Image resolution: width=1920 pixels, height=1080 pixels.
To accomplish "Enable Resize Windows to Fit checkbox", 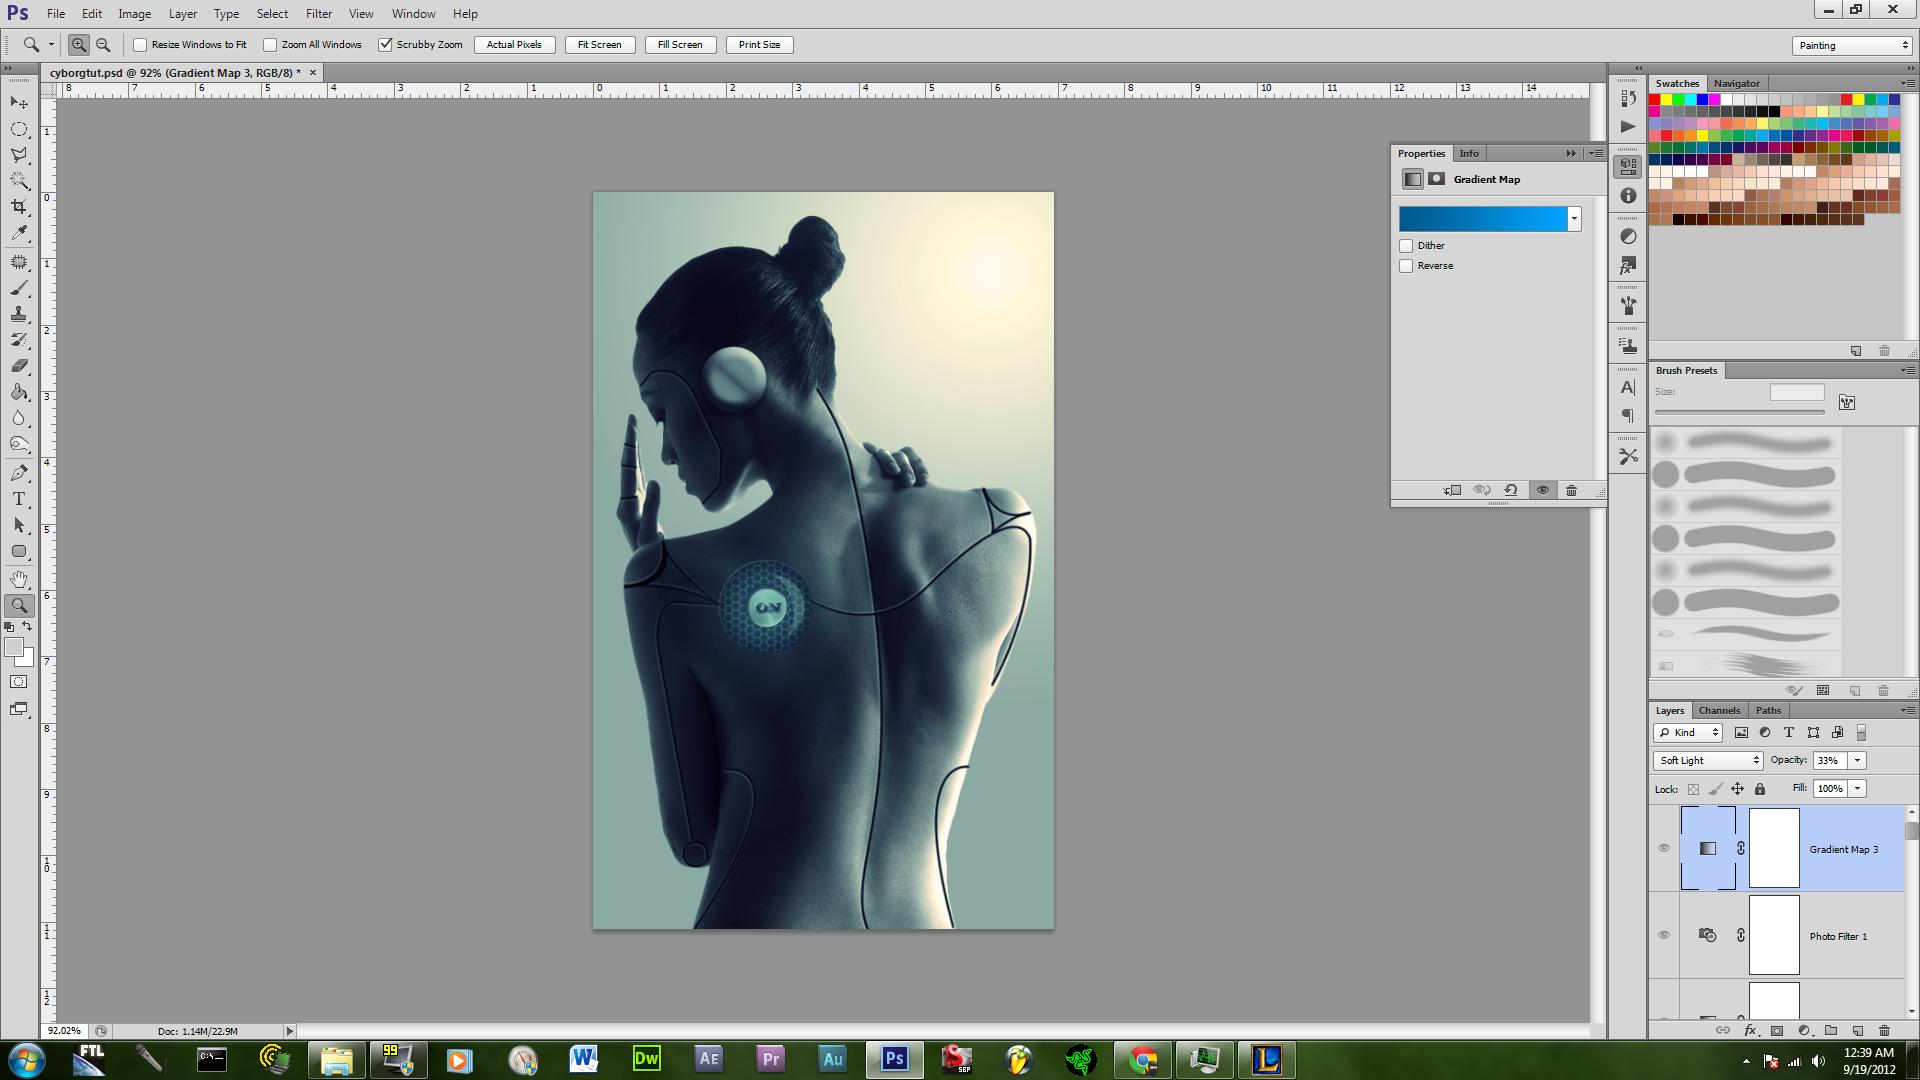I will [140, 45].
